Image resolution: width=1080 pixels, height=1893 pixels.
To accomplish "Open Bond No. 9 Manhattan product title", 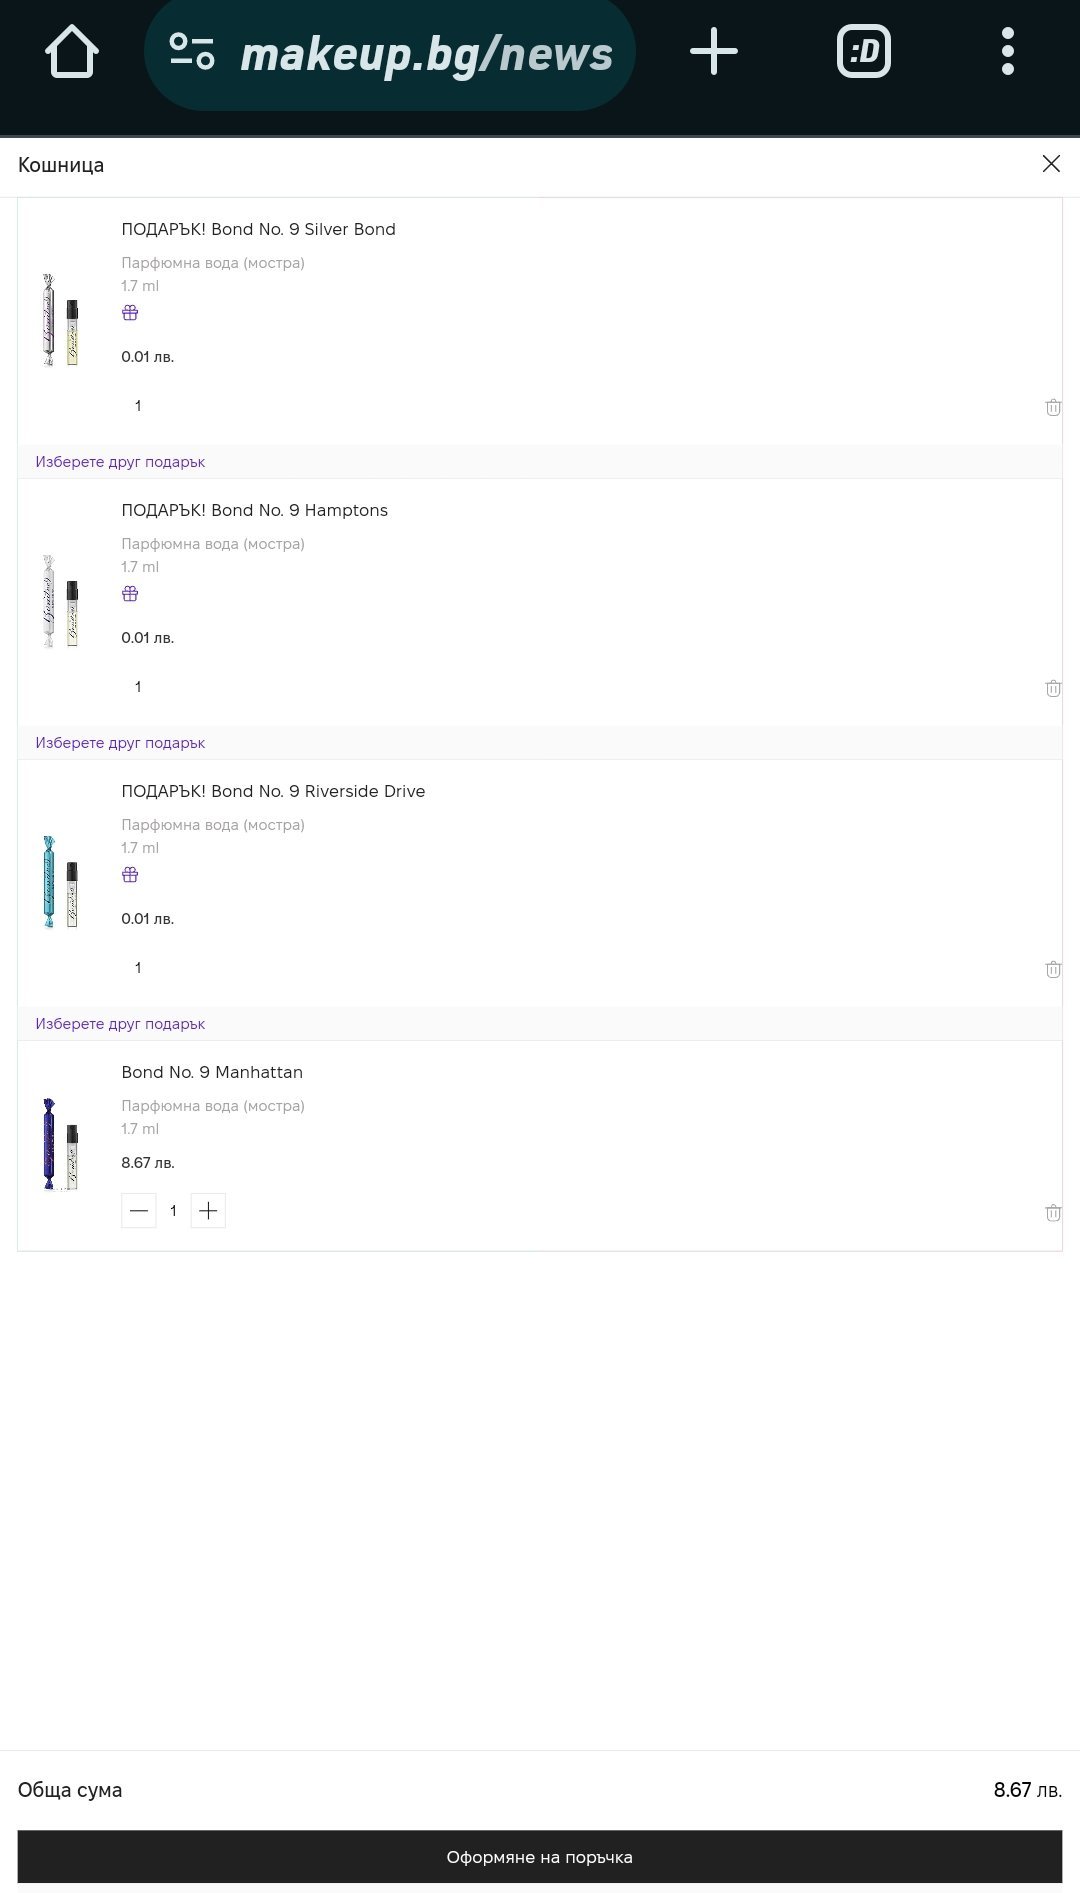I will click(x=212, y=1072).
